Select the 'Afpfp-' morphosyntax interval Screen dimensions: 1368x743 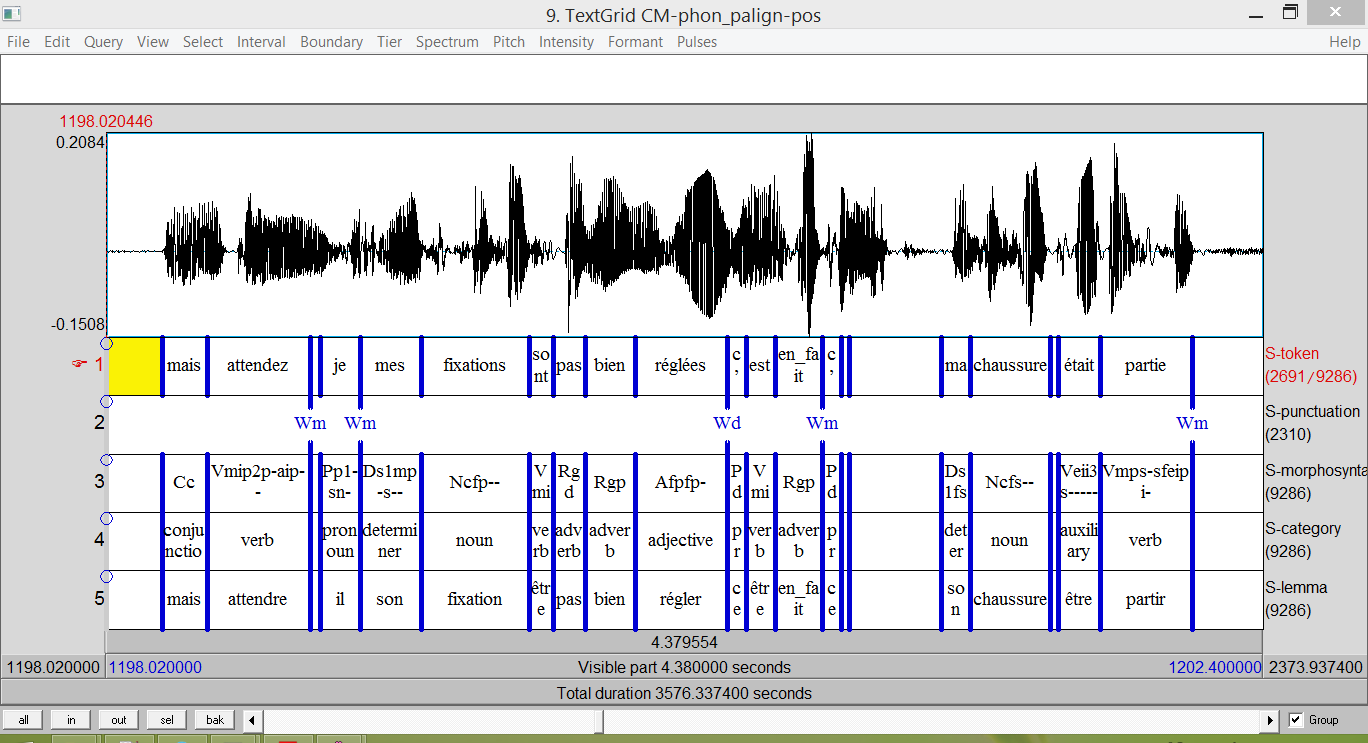pyautogui.click(x=679, y=482)
